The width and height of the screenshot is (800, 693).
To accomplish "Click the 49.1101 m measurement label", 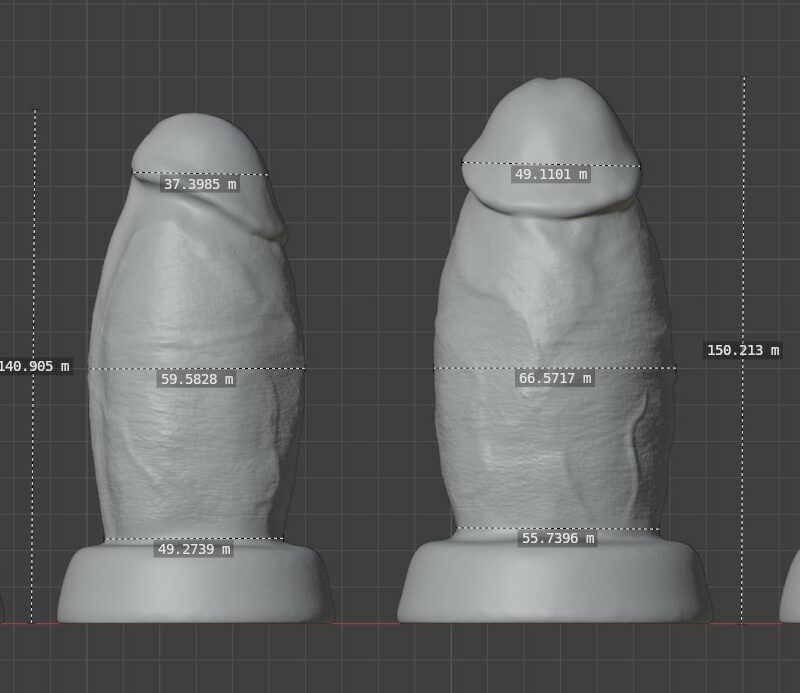I will click(550, 175).
